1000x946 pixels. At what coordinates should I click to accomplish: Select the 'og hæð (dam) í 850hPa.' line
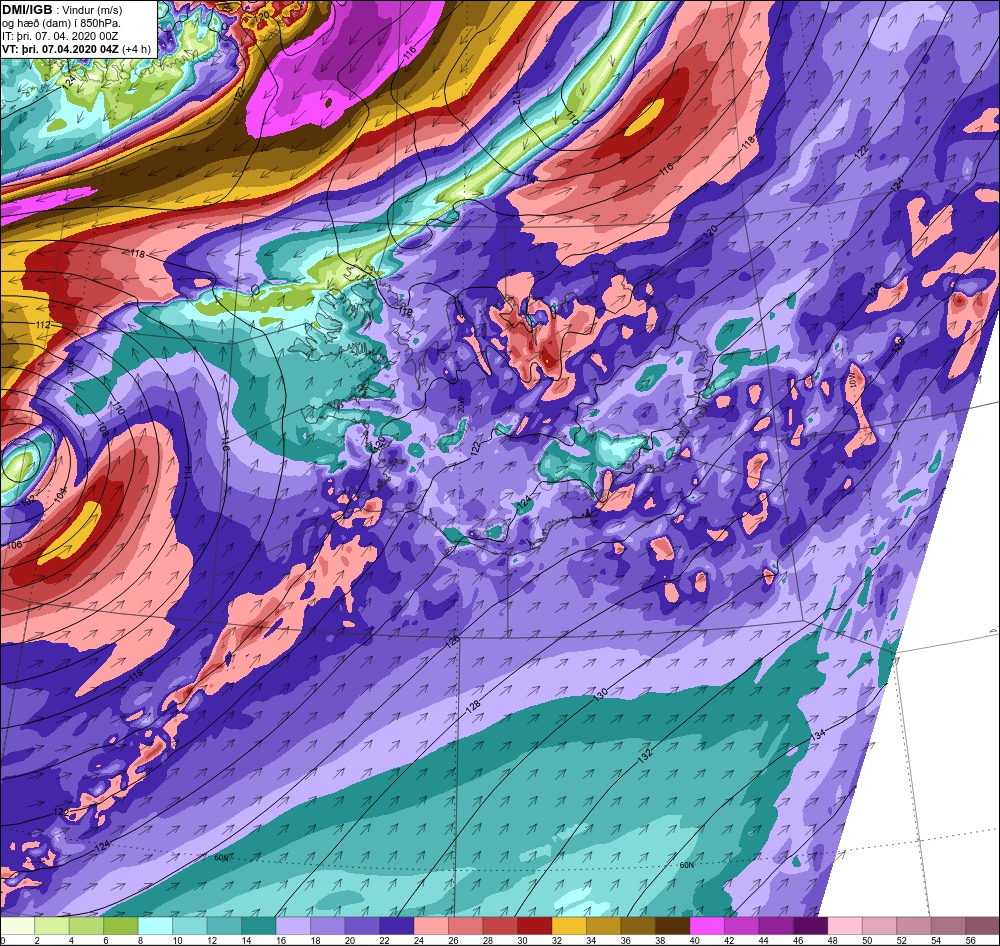click(x=61, y=24)
